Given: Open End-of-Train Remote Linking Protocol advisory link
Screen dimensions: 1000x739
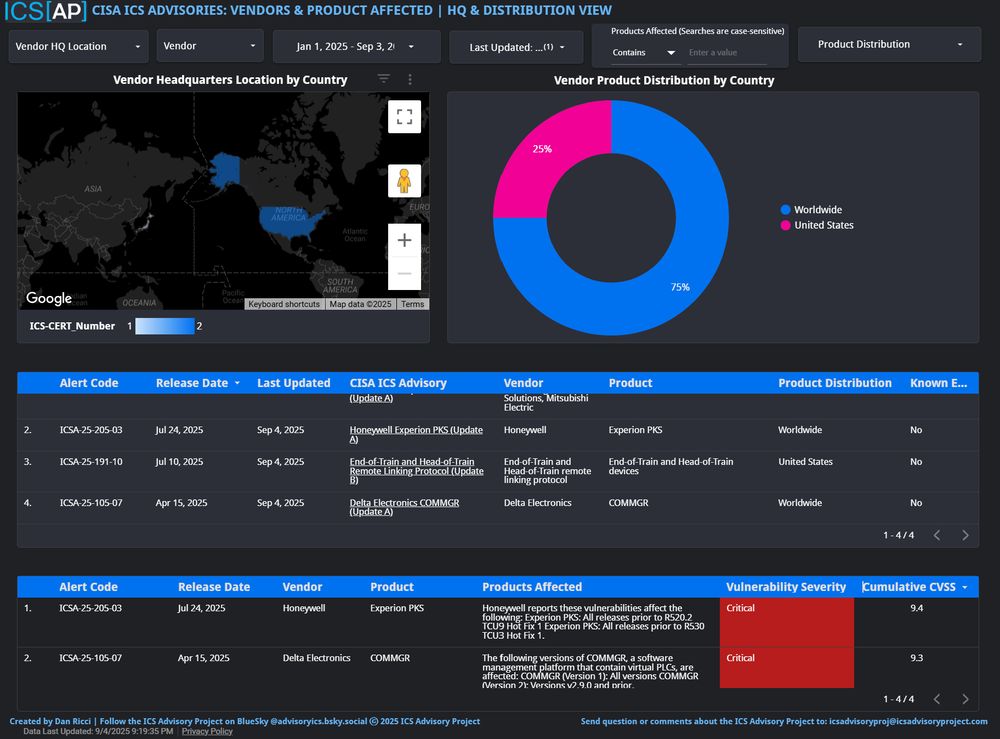Looking at the screenshot, I should coord(416,471).
